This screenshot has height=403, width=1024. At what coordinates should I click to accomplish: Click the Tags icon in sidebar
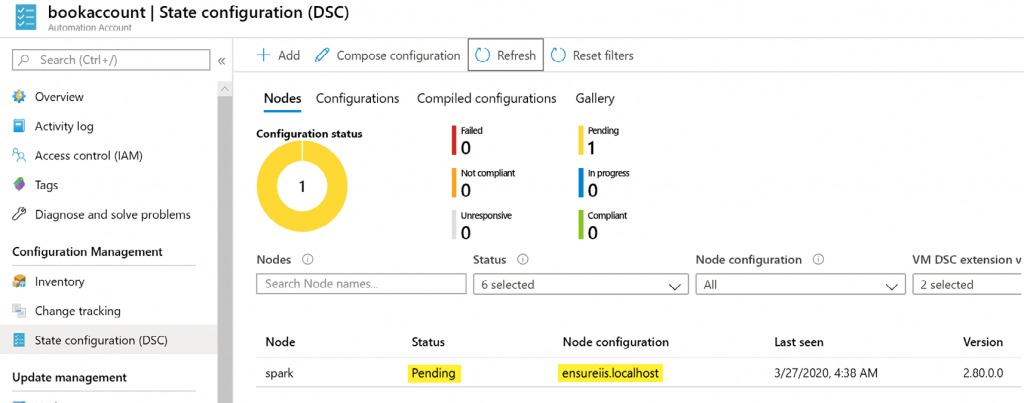(x=18, y=185)
